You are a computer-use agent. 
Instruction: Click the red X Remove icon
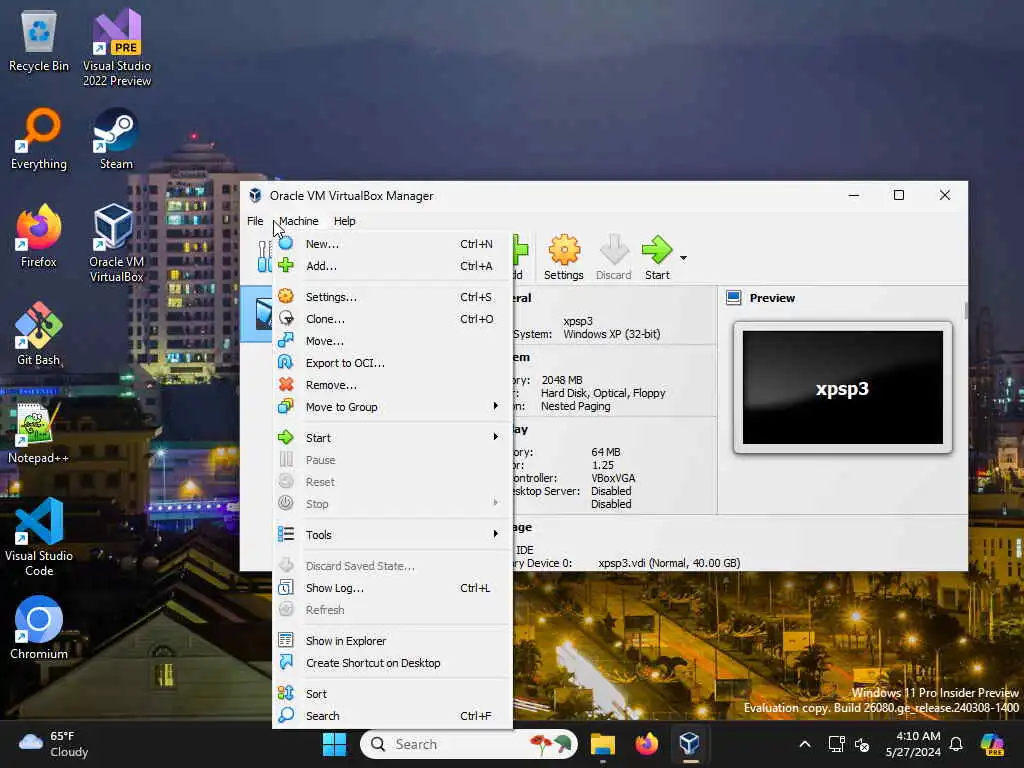285,385
